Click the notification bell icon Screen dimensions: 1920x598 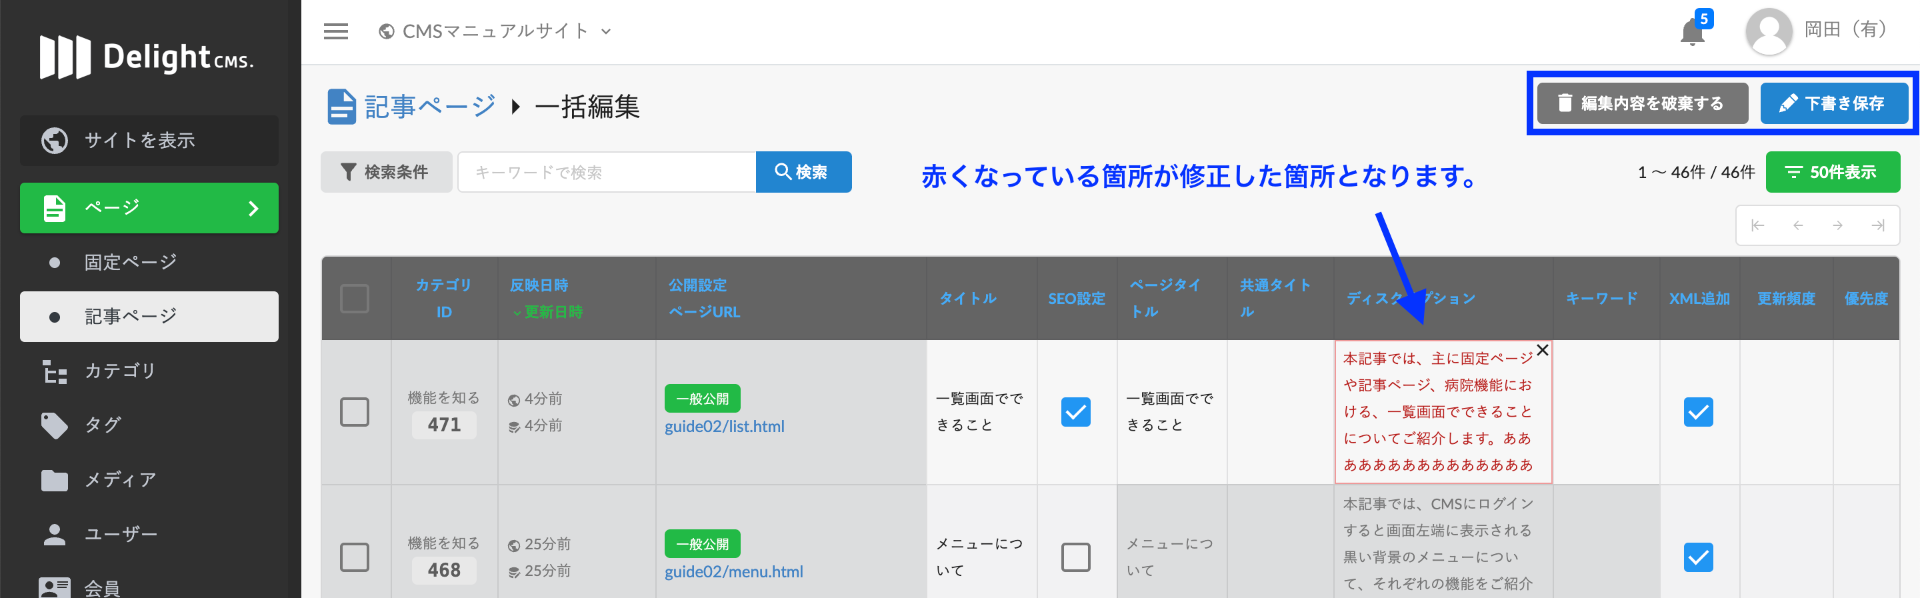click(1692, 32)
